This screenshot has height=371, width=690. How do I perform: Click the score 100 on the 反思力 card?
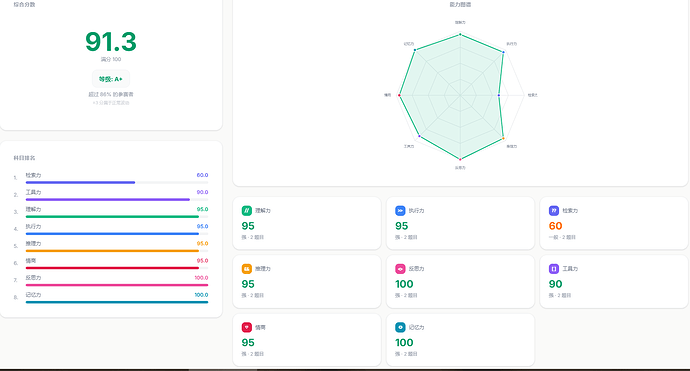pos(404,284)
